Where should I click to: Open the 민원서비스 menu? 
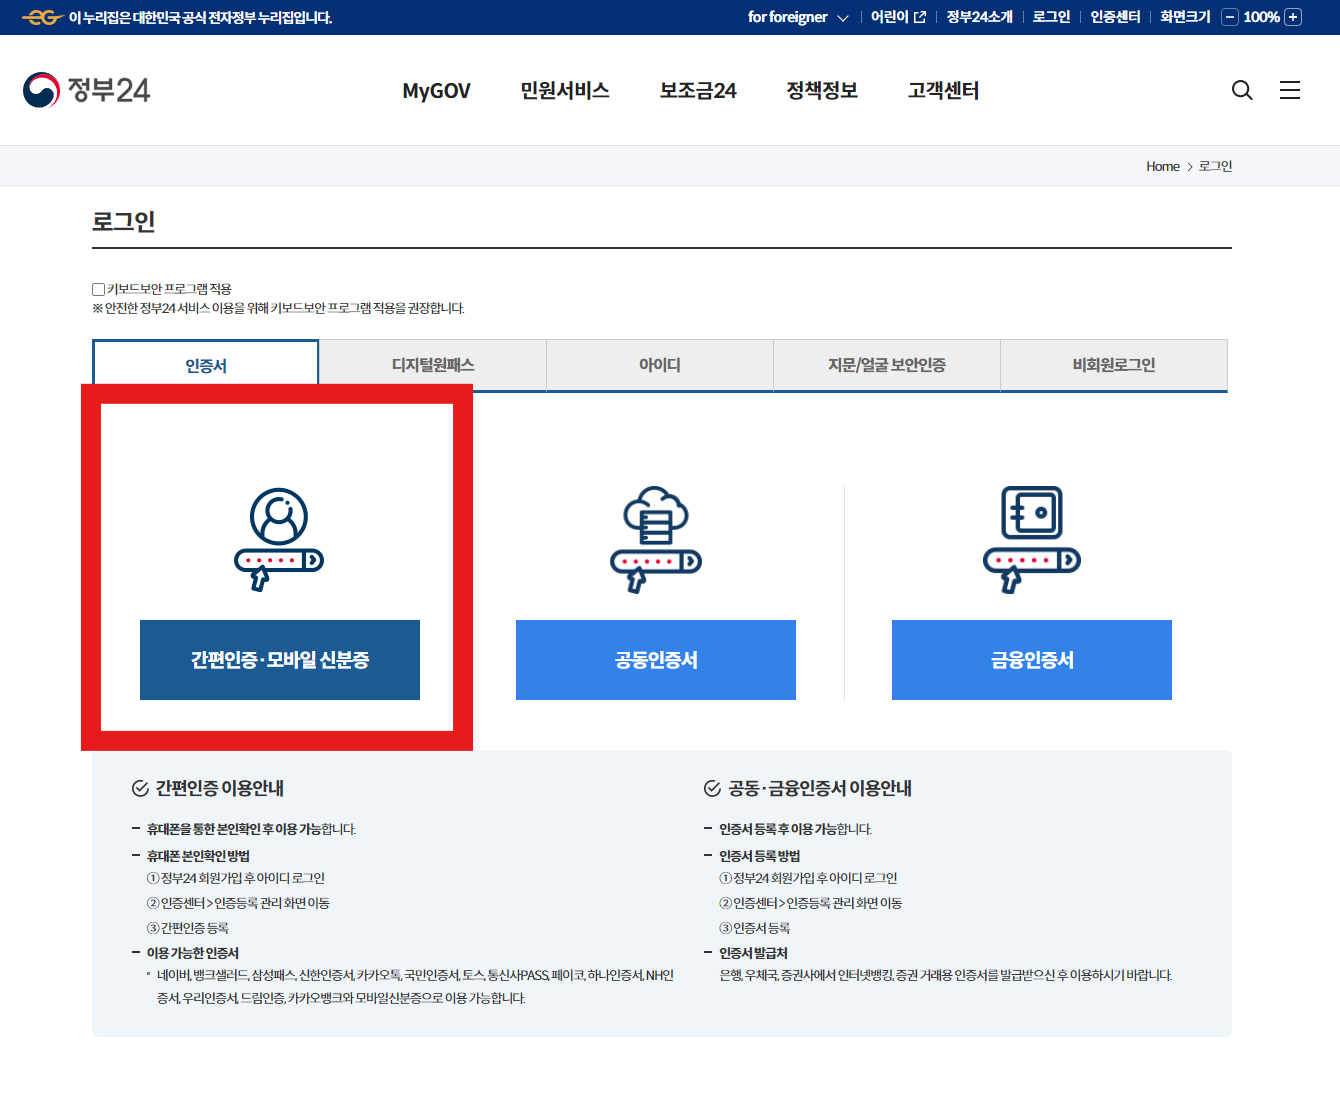565,90
